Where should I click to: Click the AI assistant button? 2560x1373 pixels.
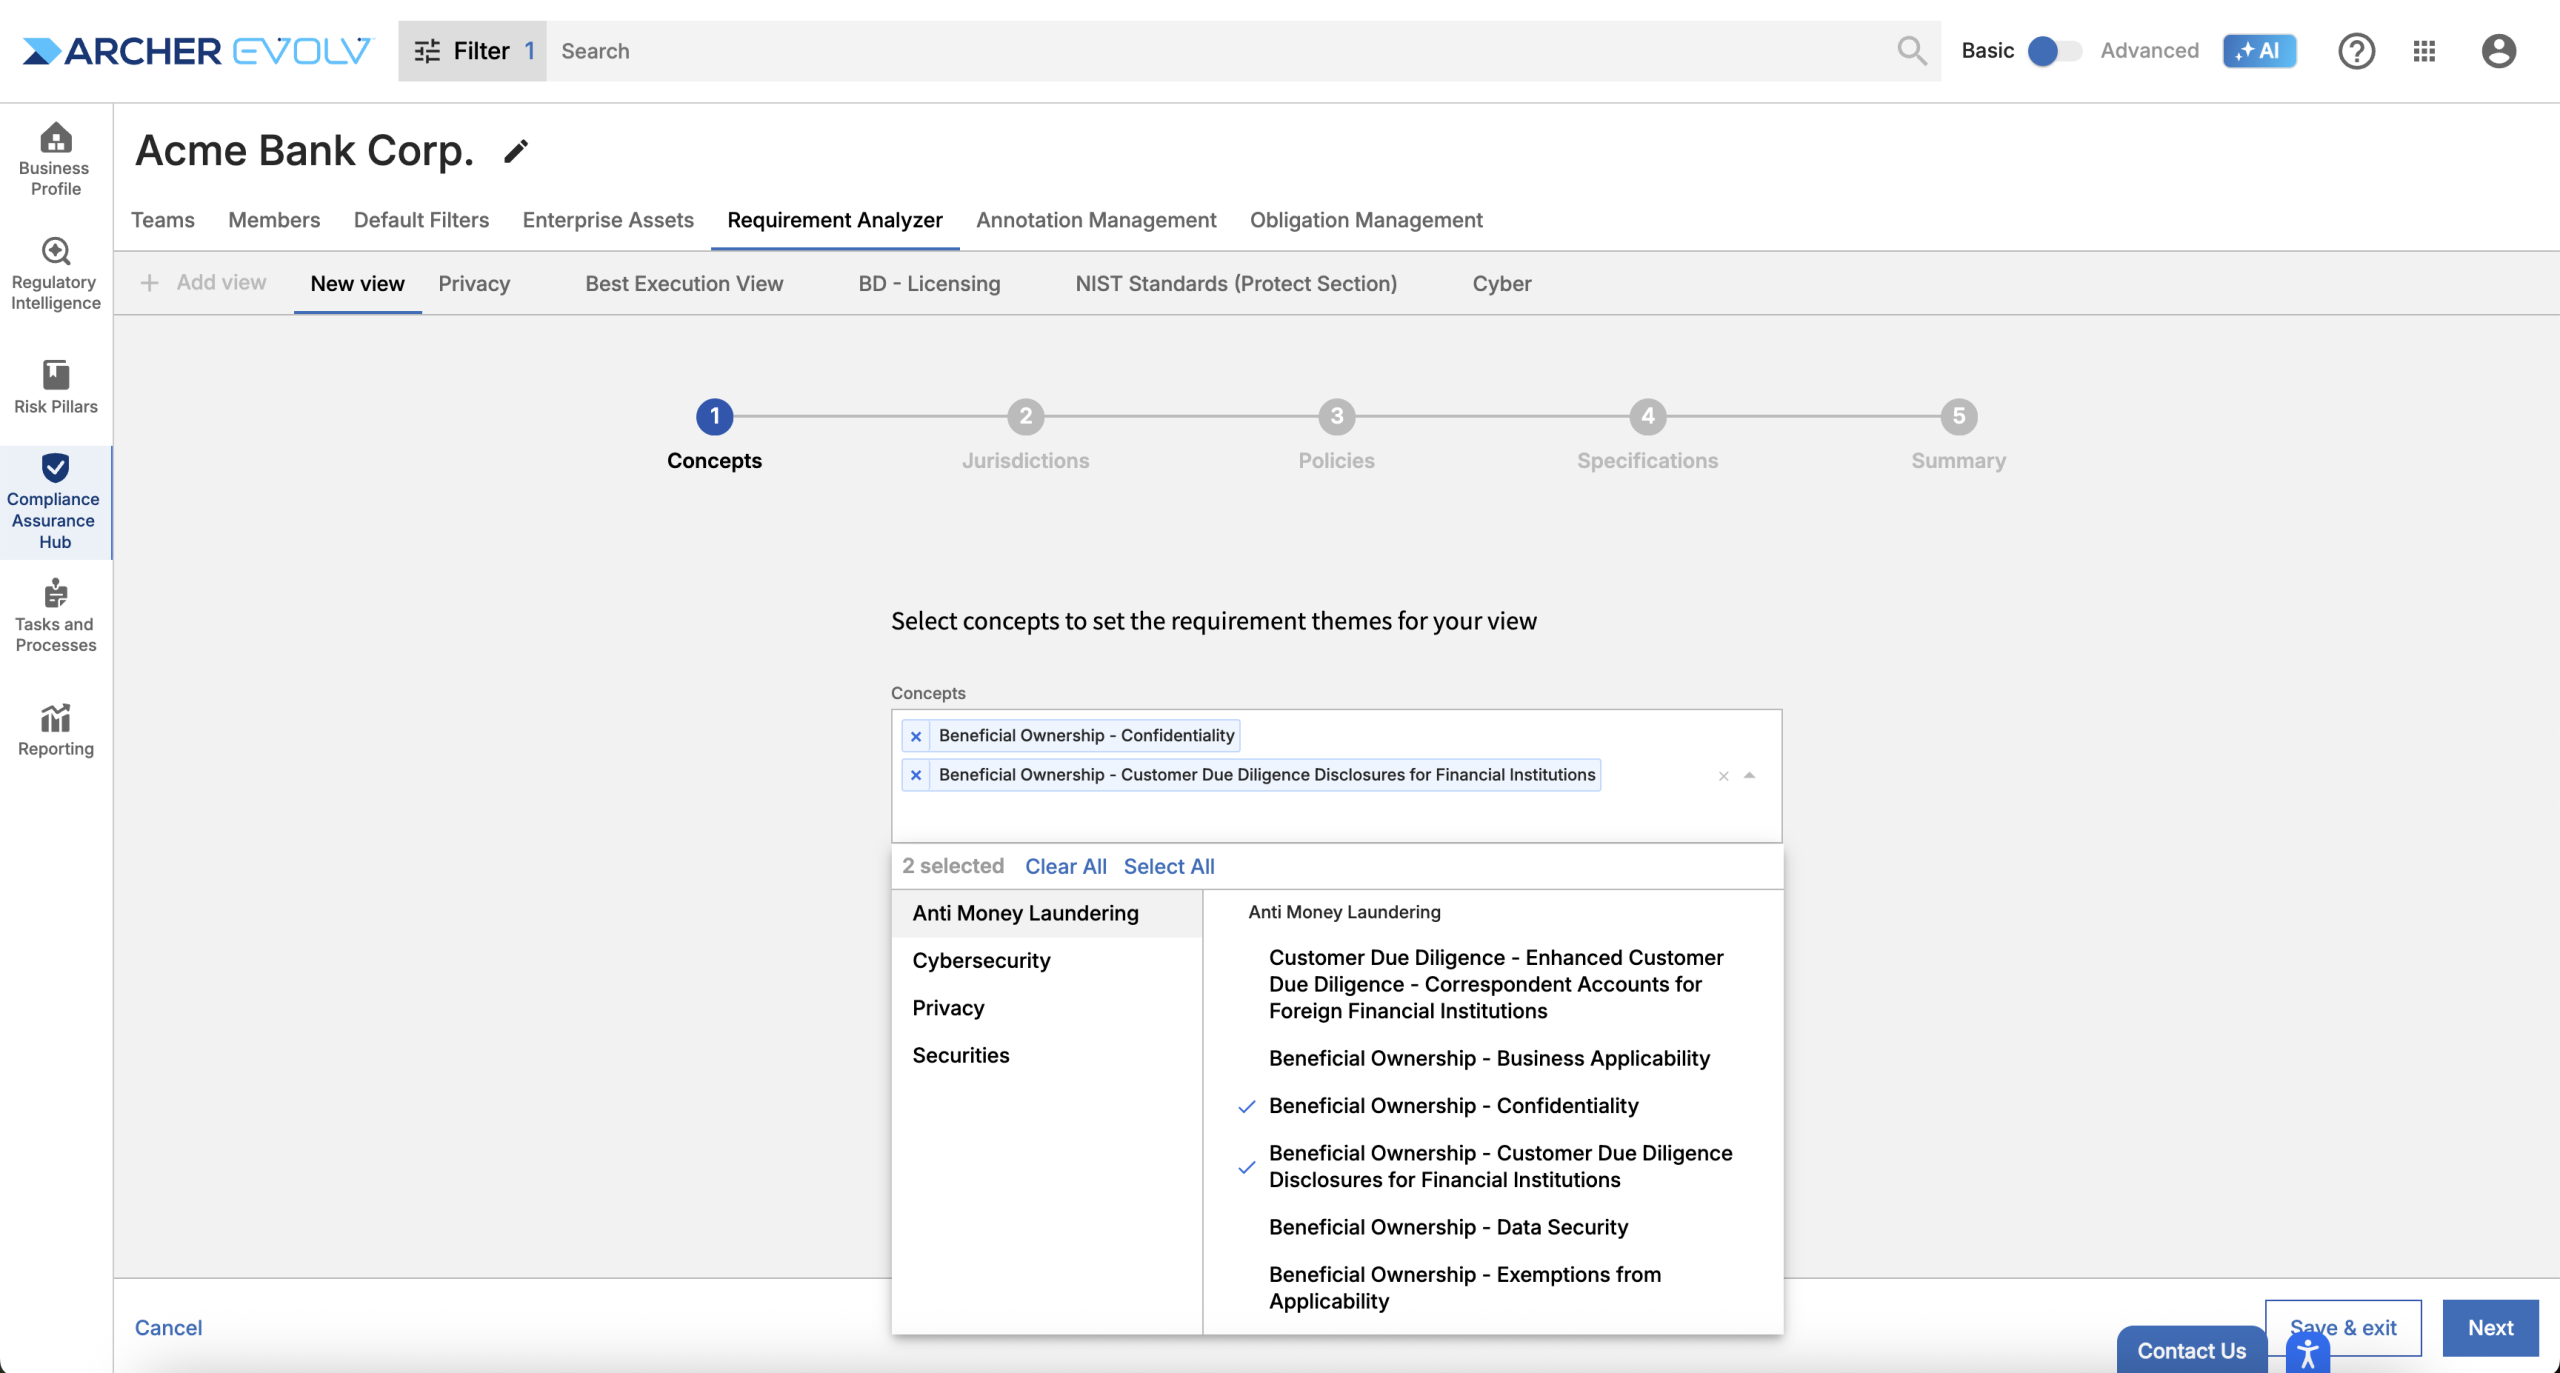pyautogui.click(x=2258, y=51)
